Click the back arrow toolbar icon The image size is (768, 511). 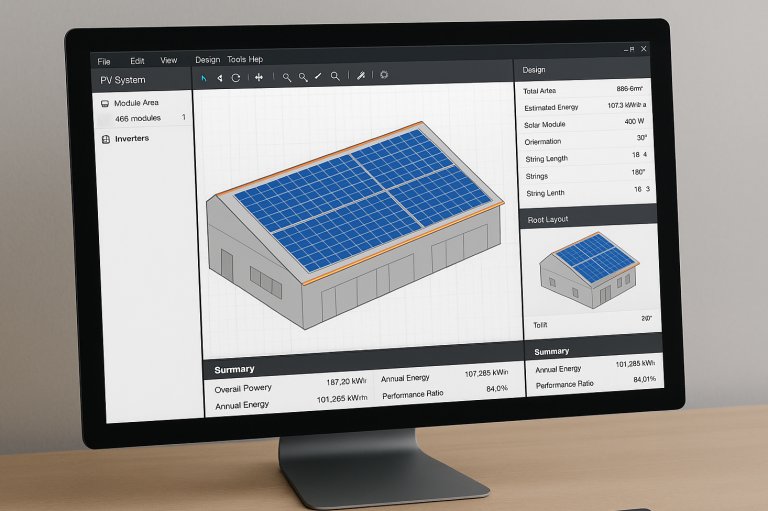tap(220, 77)
